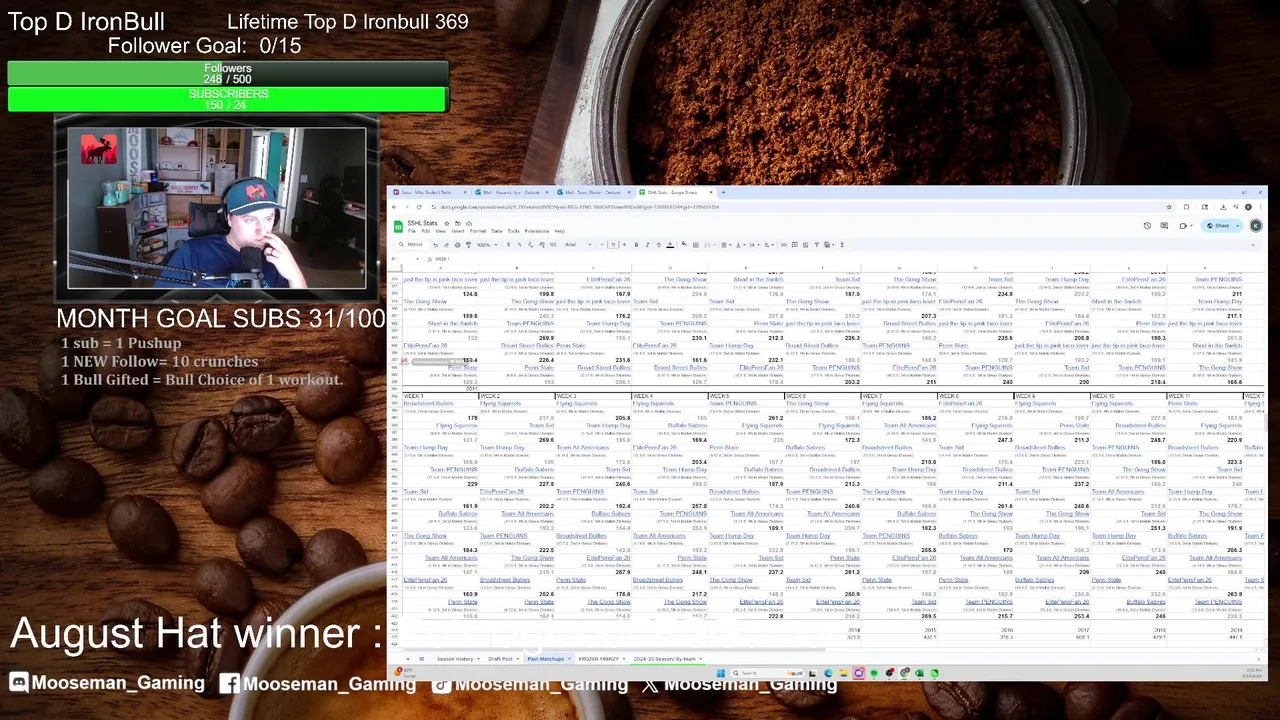The image size is (1280, 720).
Task: Select the 2015 year cell
Action: pyautogui.click(x=900, y=630)
